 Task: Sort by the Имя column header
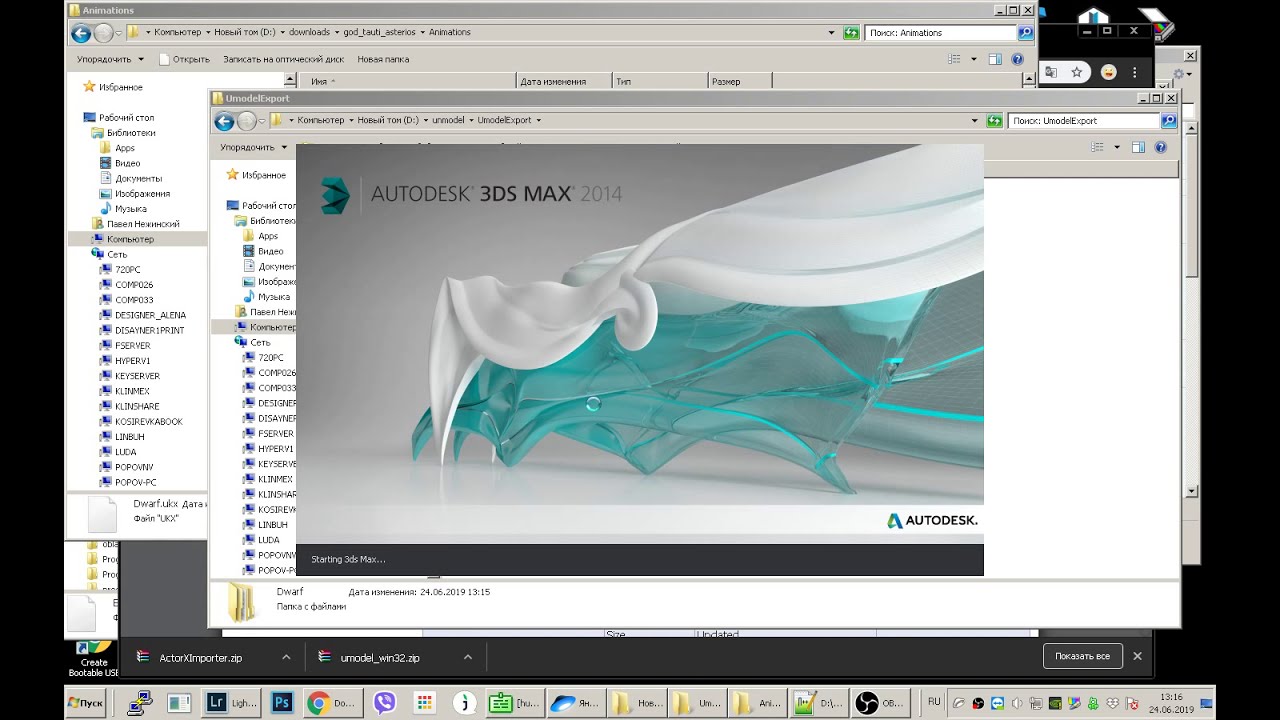pyautogui.click(x=406, y=81)
